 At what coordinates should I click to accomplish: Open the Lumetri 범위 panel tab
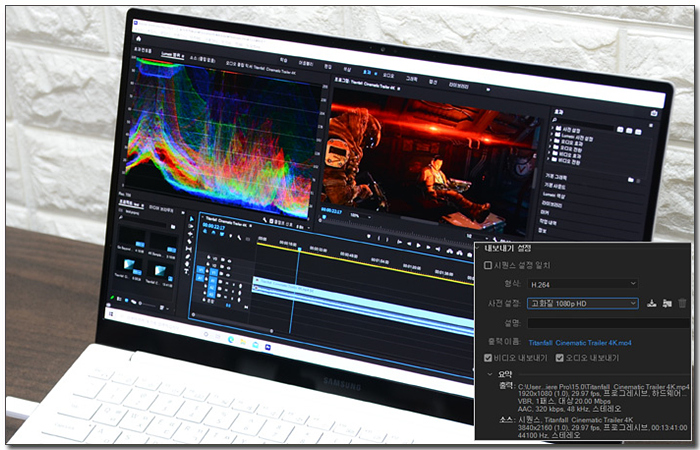click(172, 54)
